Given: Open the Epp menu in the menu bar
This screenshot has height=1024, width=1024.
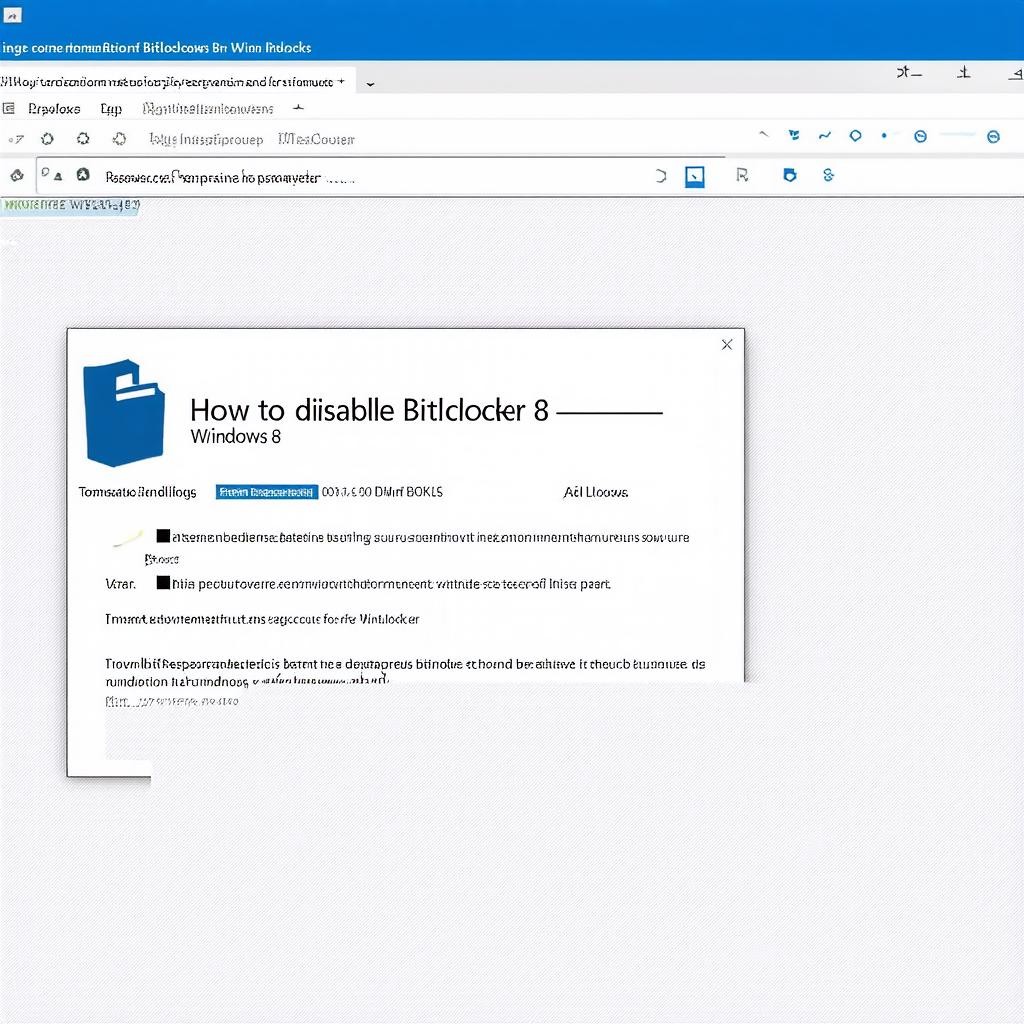Looking at the screenshot, I should 111,109.
